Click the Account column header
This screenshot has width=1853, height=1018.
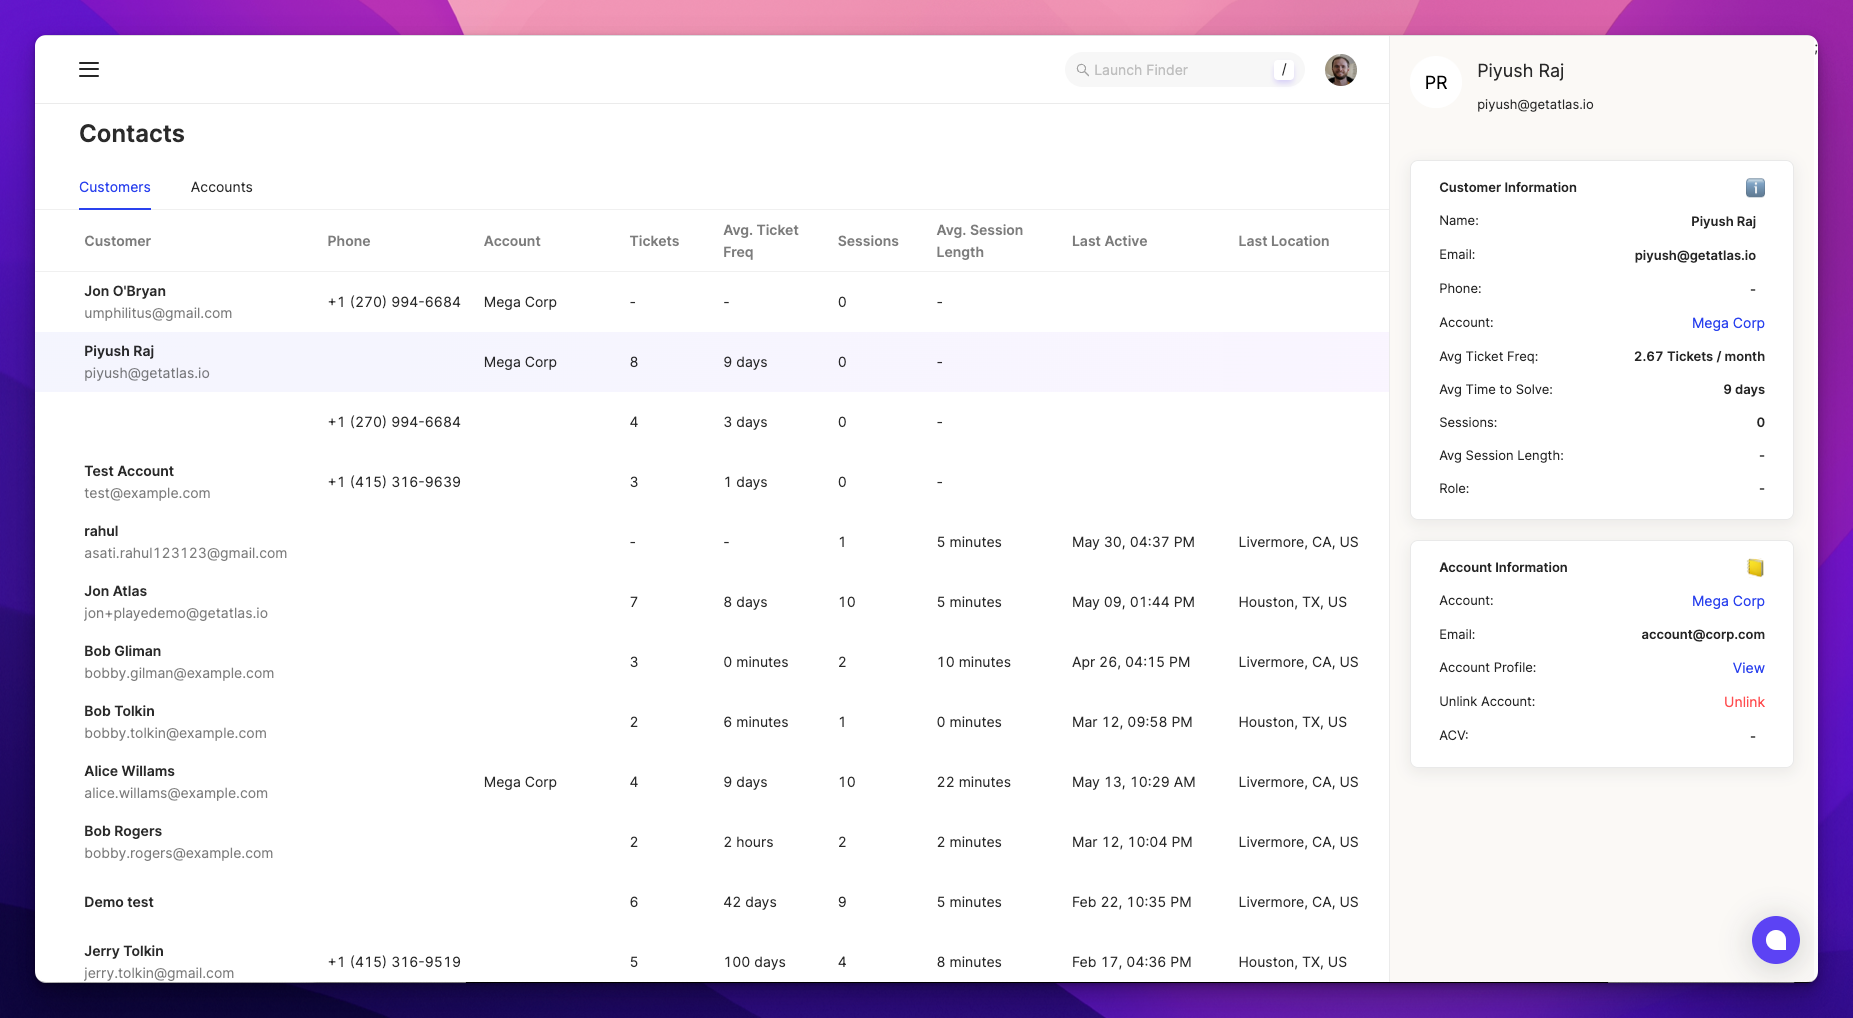(x=512, y=241)
